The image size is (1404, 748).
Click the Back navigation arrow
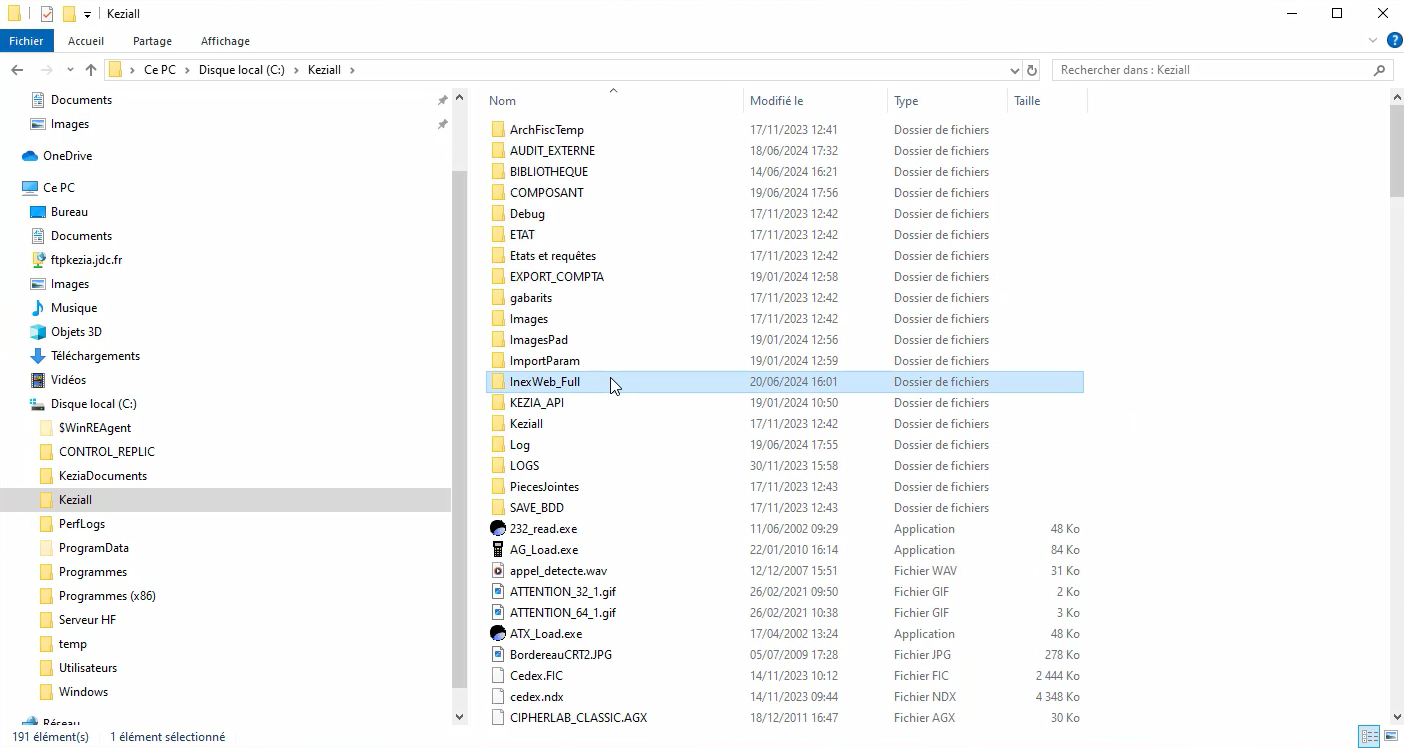coord(17,70)
